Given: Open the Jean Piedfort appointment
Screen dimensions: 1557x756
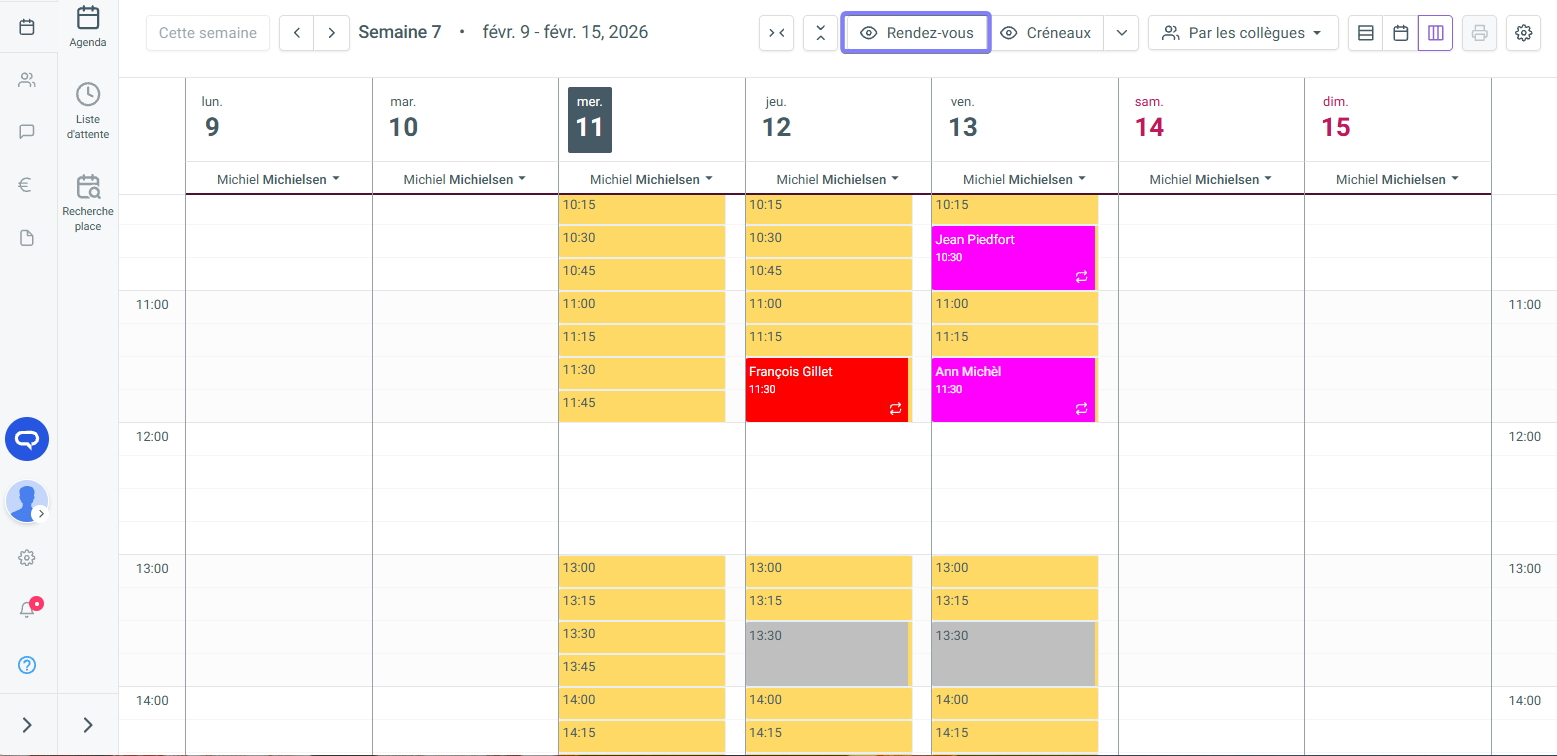Looking at the screenshot, I should coord(1012,257).
